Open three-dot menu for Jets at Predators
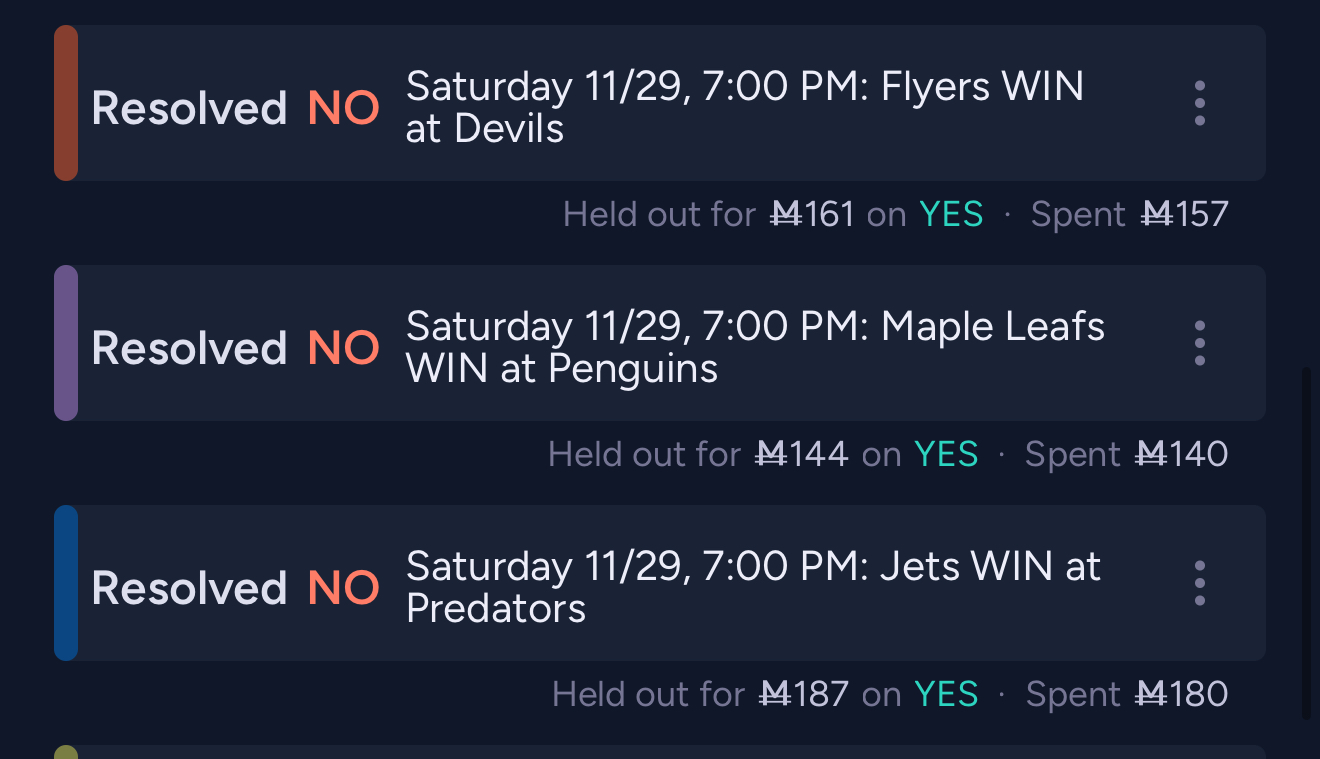The width and height of the screenshot is (1320, 759). point(1199,583)
